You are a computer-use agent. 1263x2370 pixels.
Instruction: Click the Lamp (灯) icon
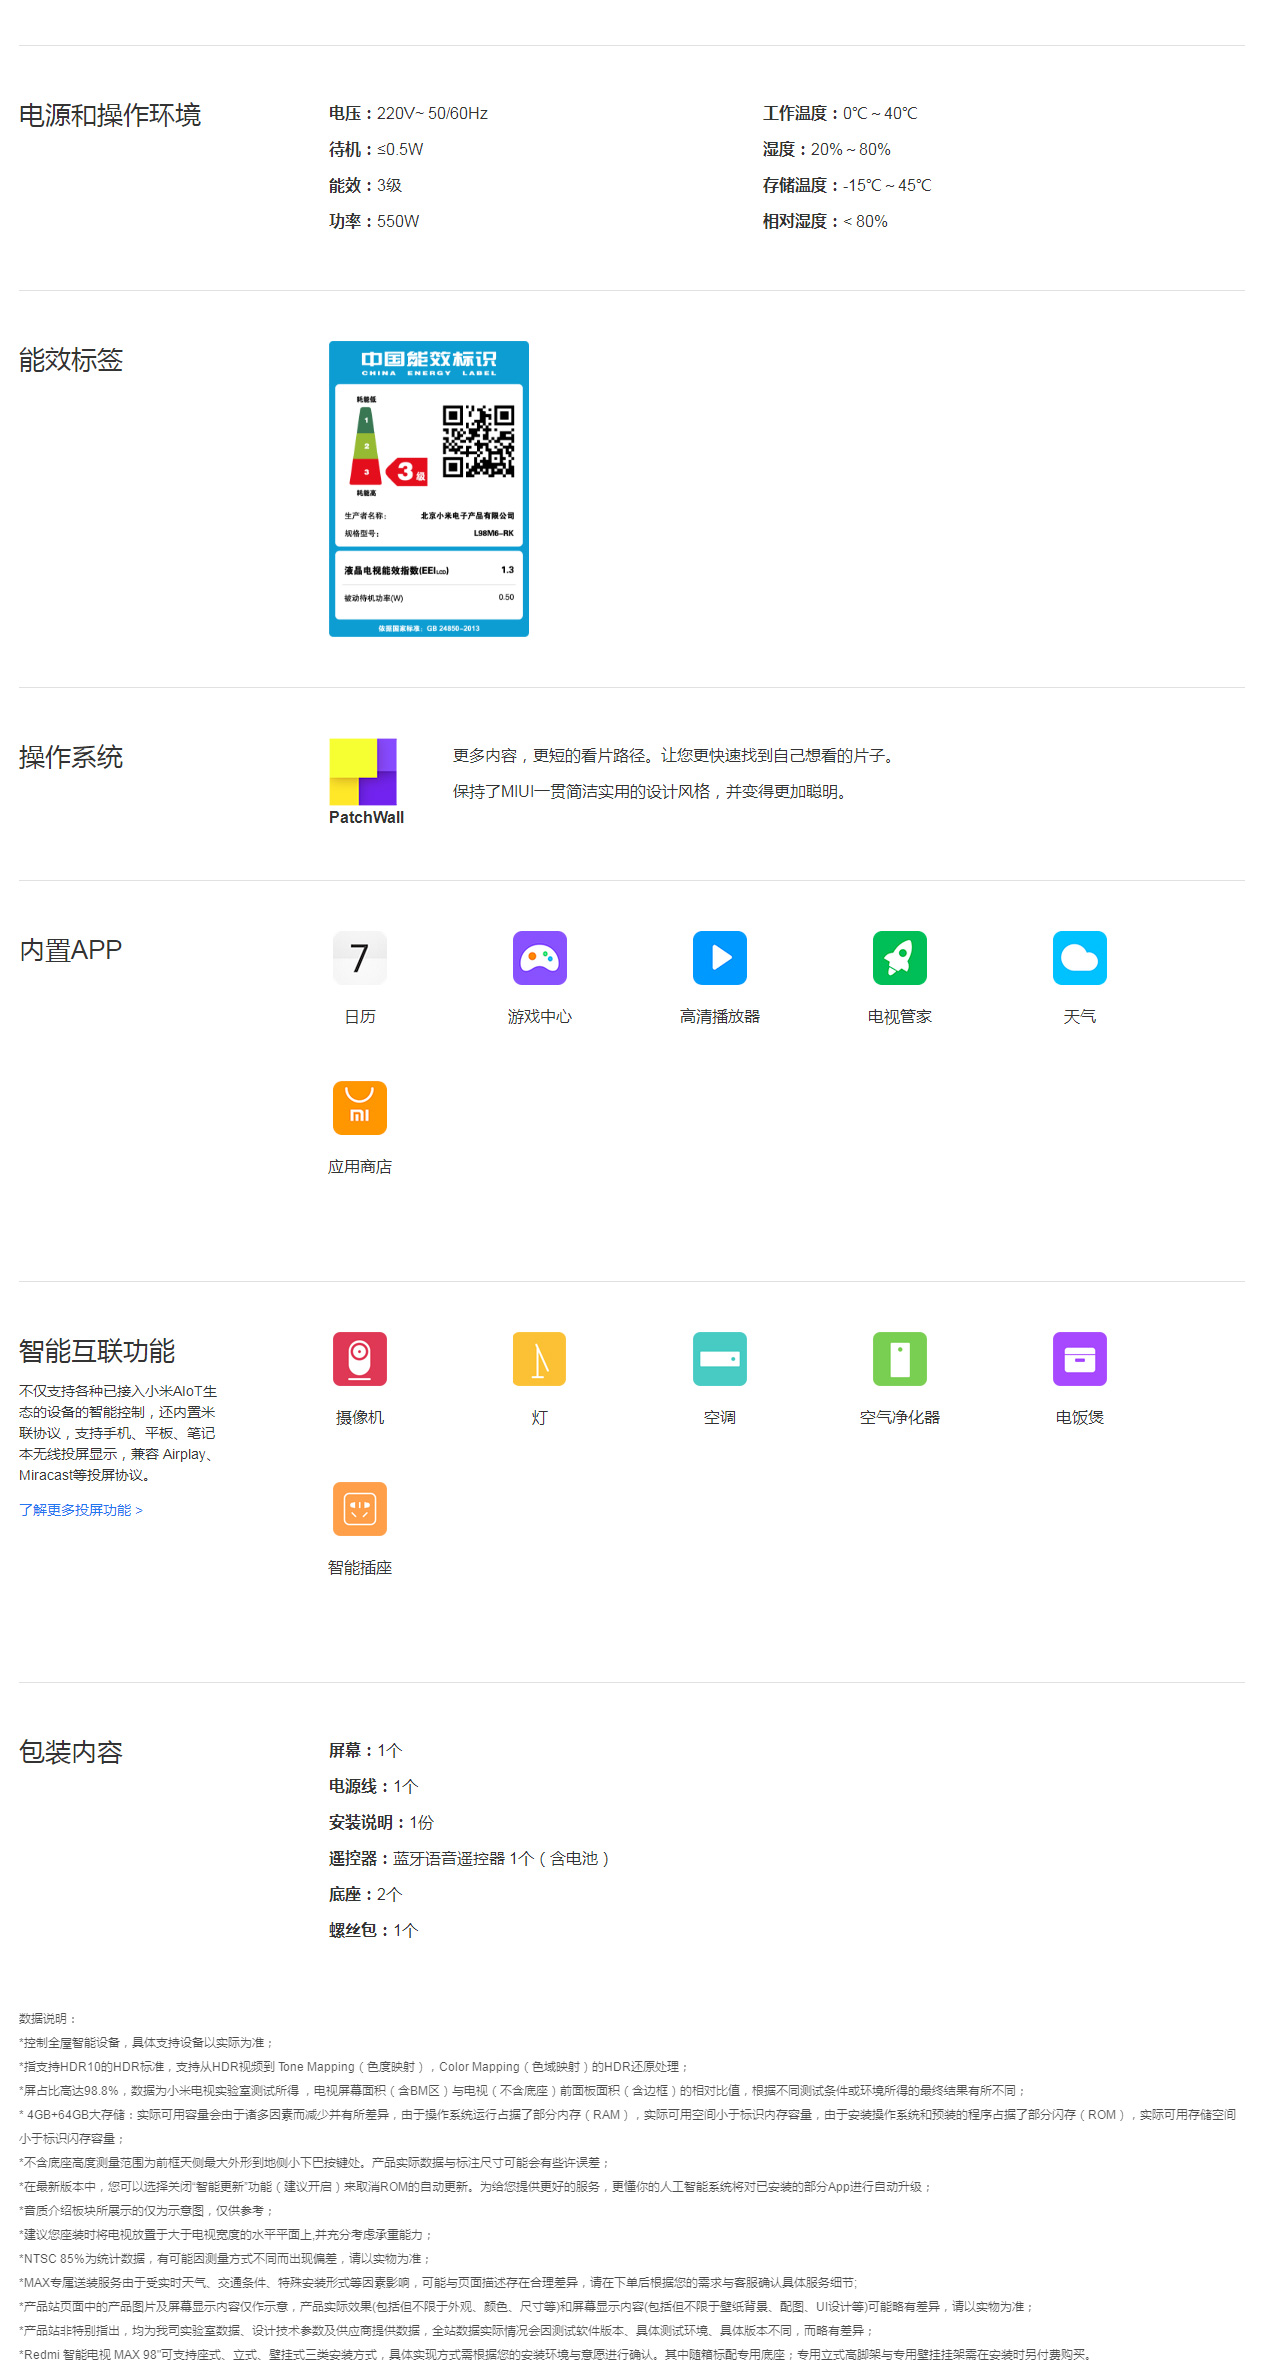point(540,1359)
